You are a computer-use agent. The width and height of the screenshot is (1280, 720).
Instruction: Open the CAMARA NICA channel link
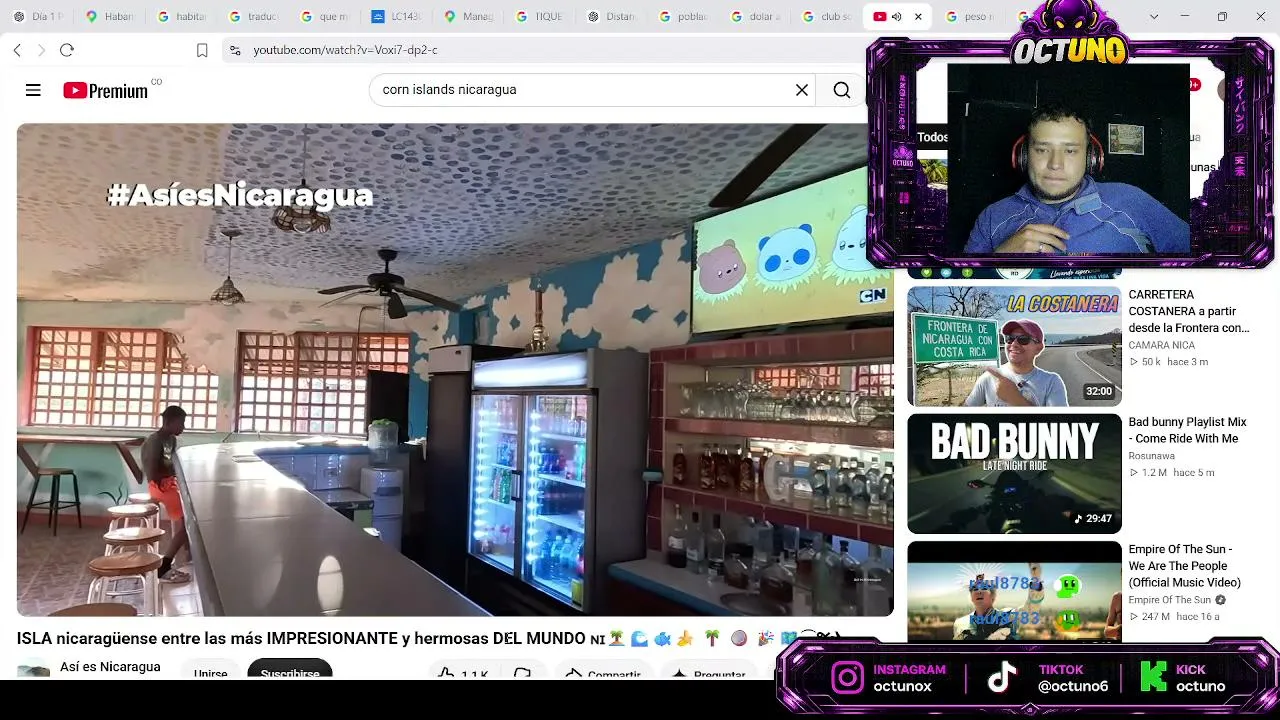[x=1162, y=345]
